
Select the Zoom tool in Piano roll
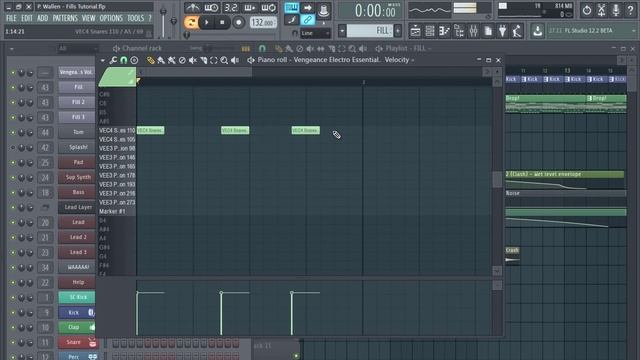[224, 60]
